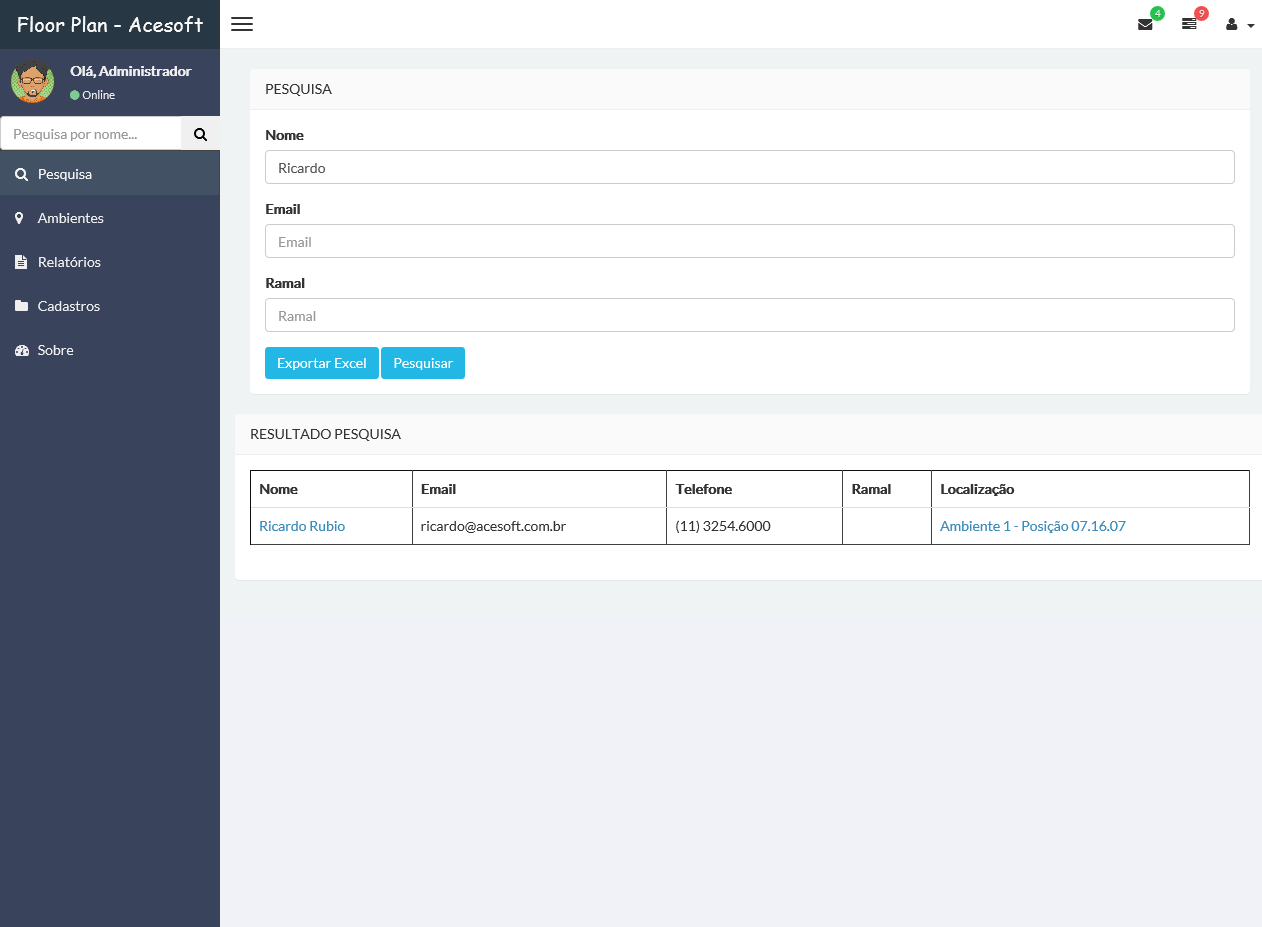Click the Olá, Administrador greeting
Image resolution: width=1262 pixels, height=927 pixels.
tap(130, 71)
